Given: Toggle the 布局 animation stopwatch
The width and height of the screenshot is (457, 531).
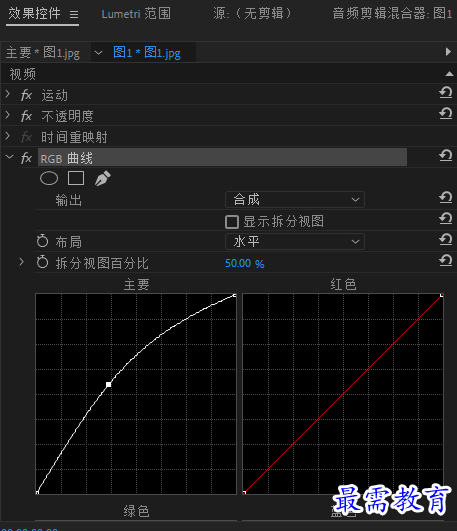Looking at the screenshot, I should [42, 241].
